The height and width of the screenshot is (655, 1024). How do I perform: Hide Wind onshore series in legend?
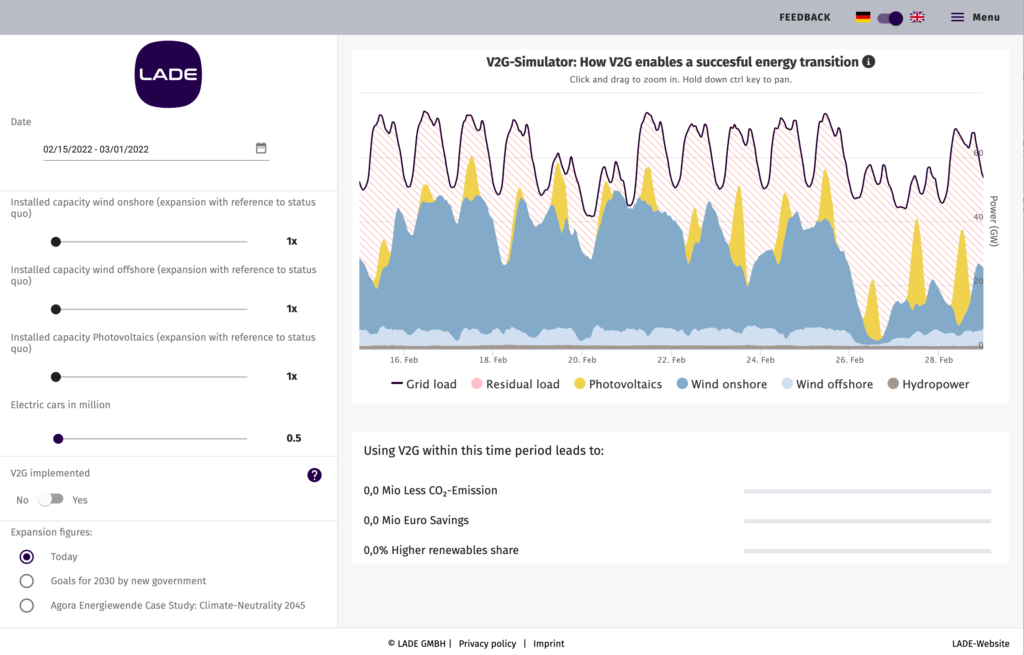click(721, 384)
